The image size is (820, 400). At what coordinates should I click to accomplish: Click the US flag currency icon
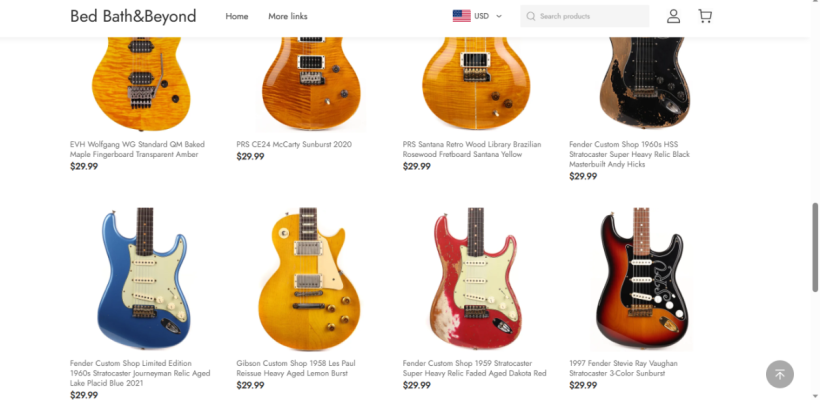click(x=462, y=16)
